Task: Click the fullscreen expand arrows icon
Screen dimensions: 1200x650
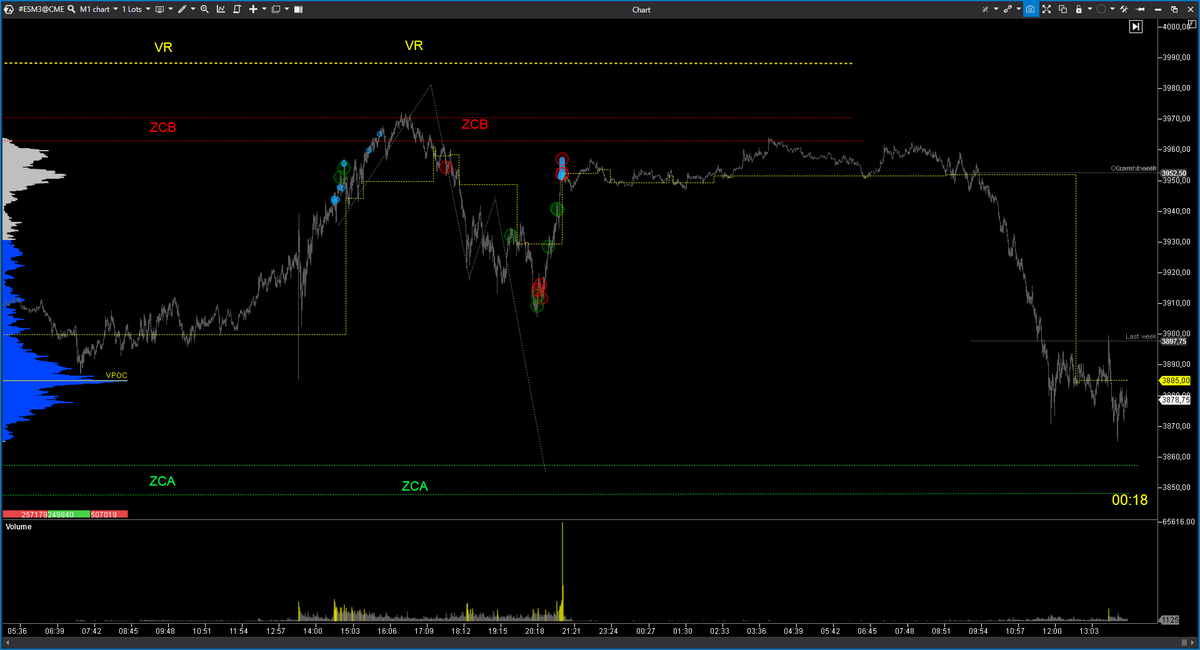Action: tap(1046, 9)
